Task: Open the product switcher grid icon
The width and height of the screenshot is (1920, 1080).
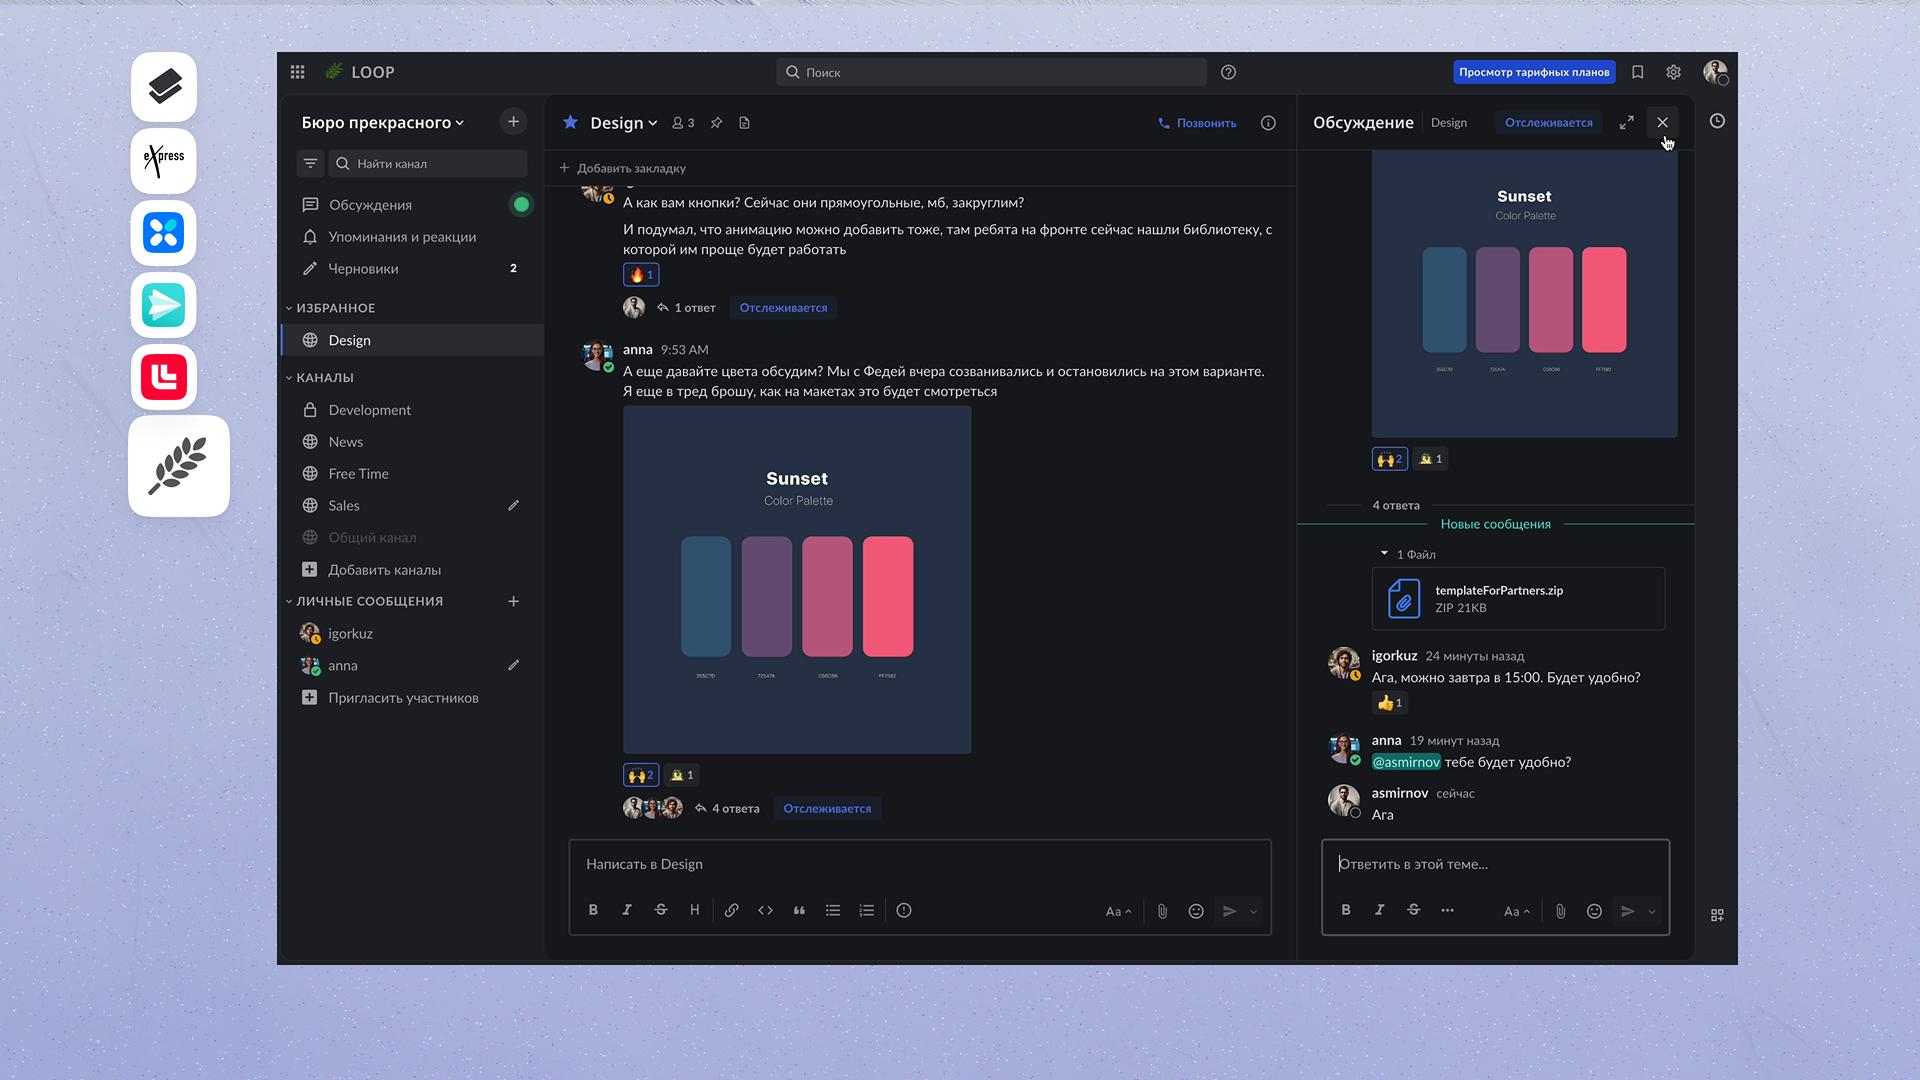Action: coord(297,72)
